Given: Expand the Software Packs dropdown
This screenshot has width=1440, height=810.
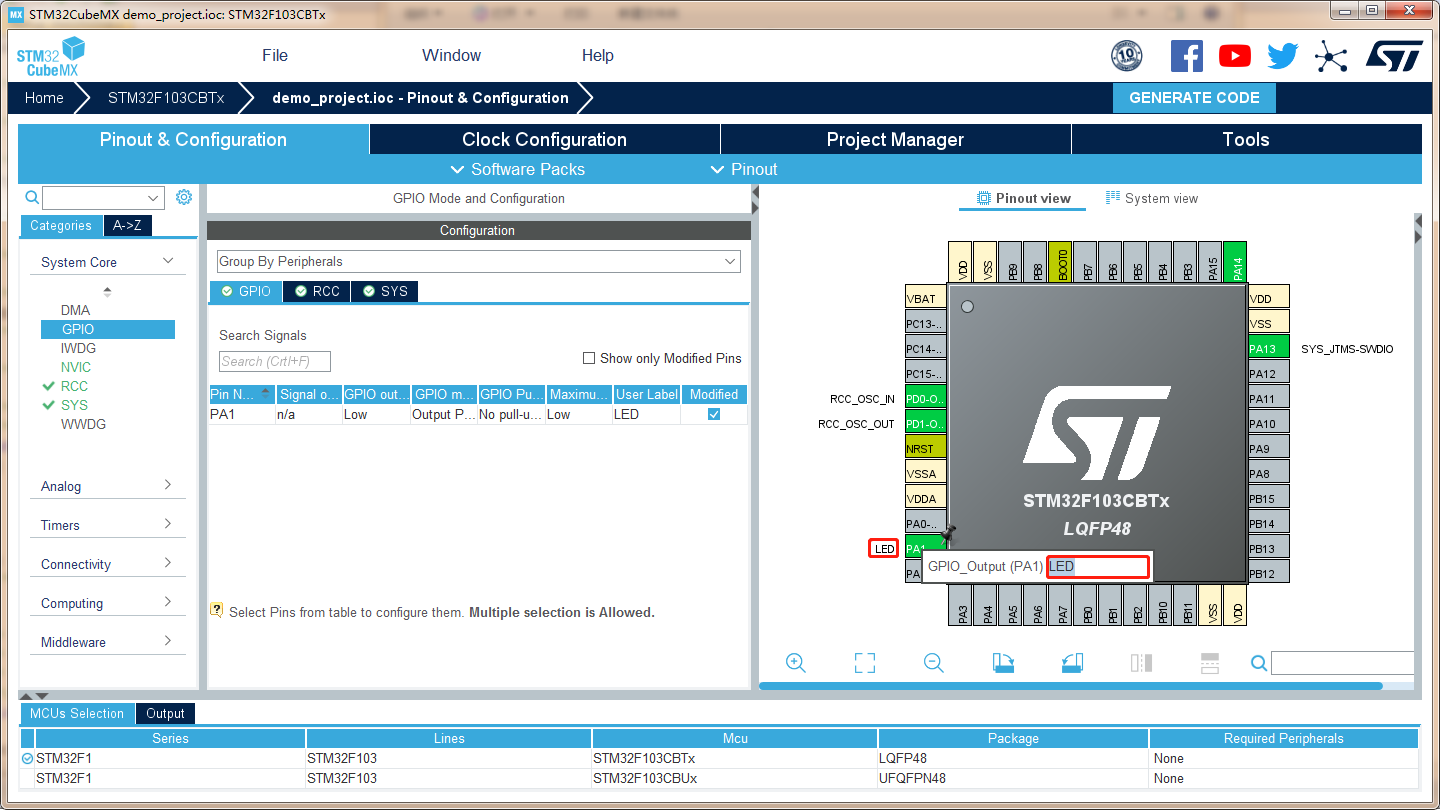Looking at the screenshot, I should (518, 169).
